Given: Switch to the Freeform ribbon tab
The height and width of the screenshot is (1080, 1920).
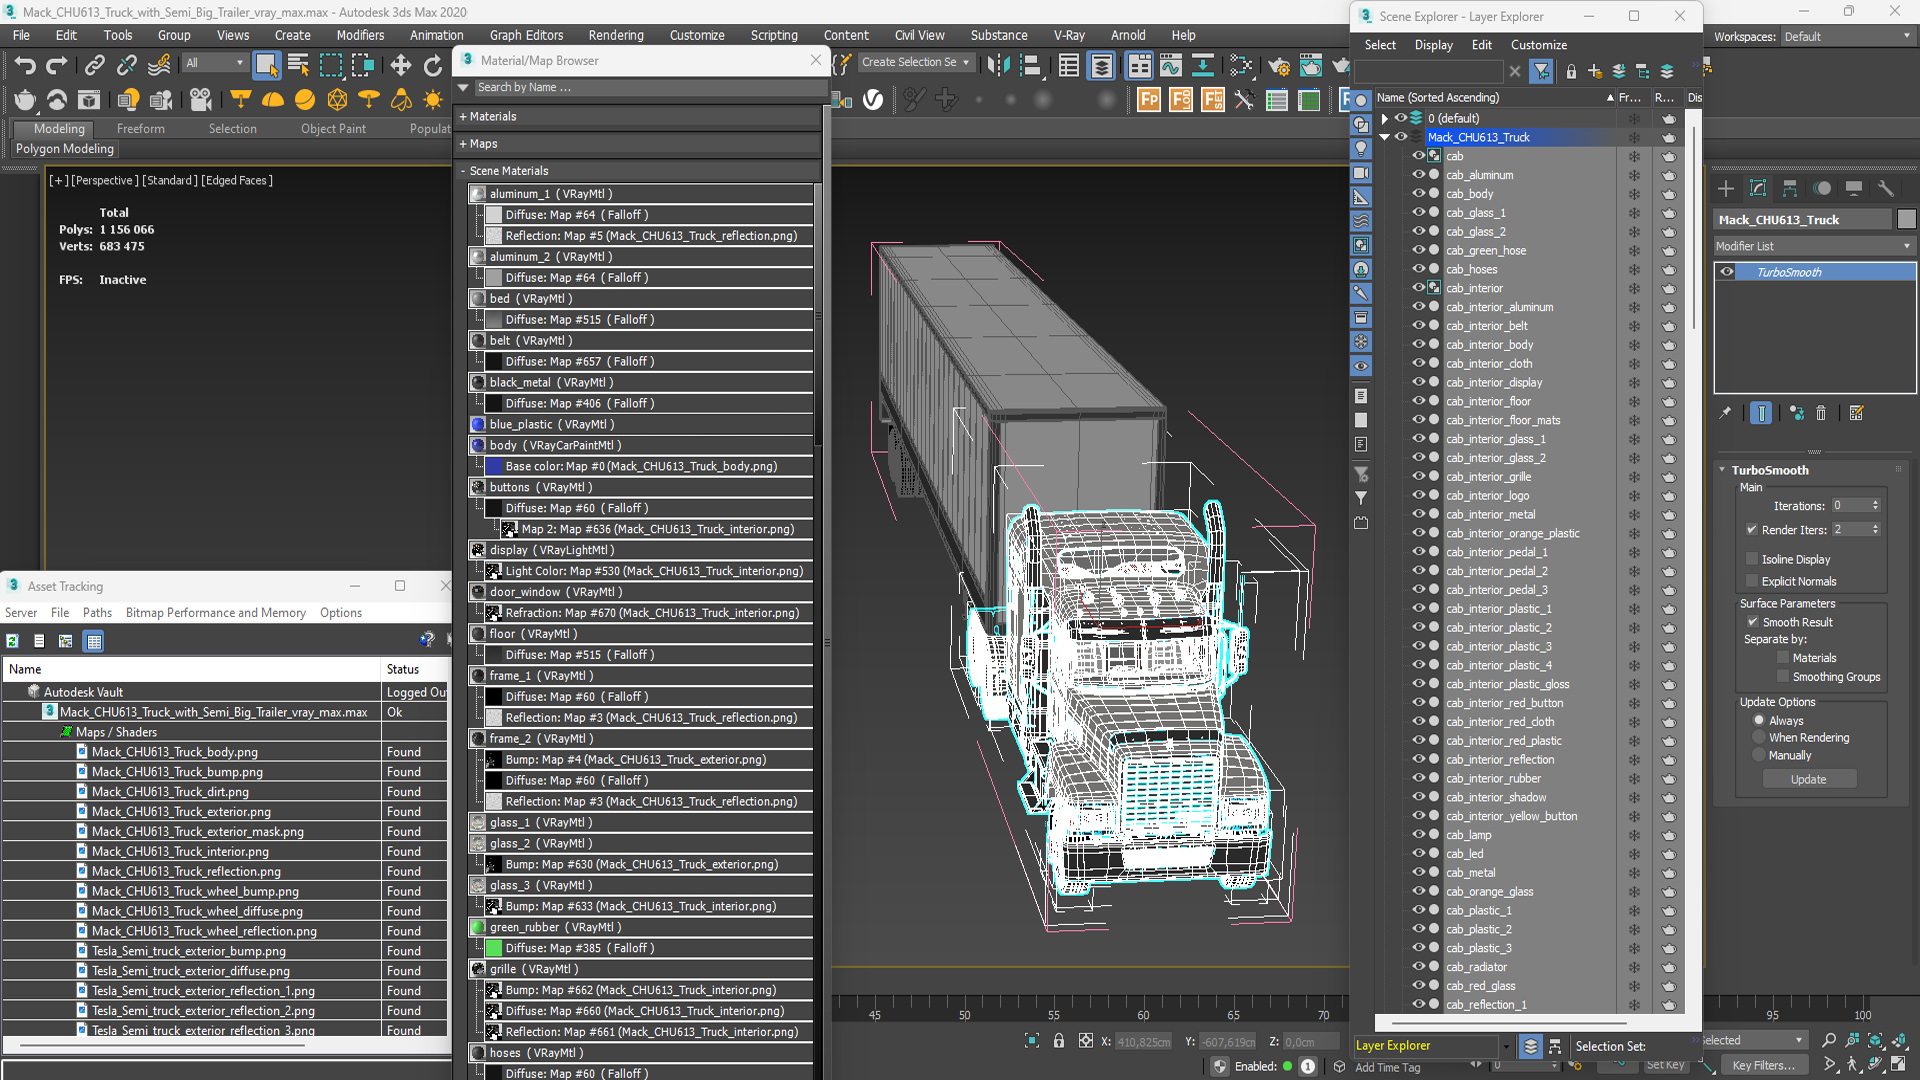Looking at the screenshot, I should pyautogui.click(x=140, y=129).
